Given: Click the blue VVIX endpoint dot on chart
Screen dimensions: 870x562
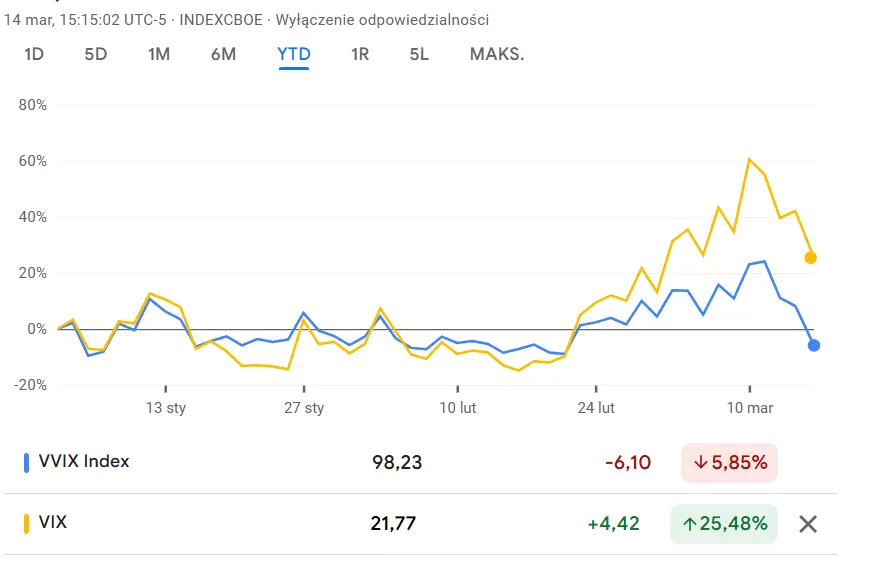Looking at the screenshot, I should pyautogui.click(x=814, y=346).
